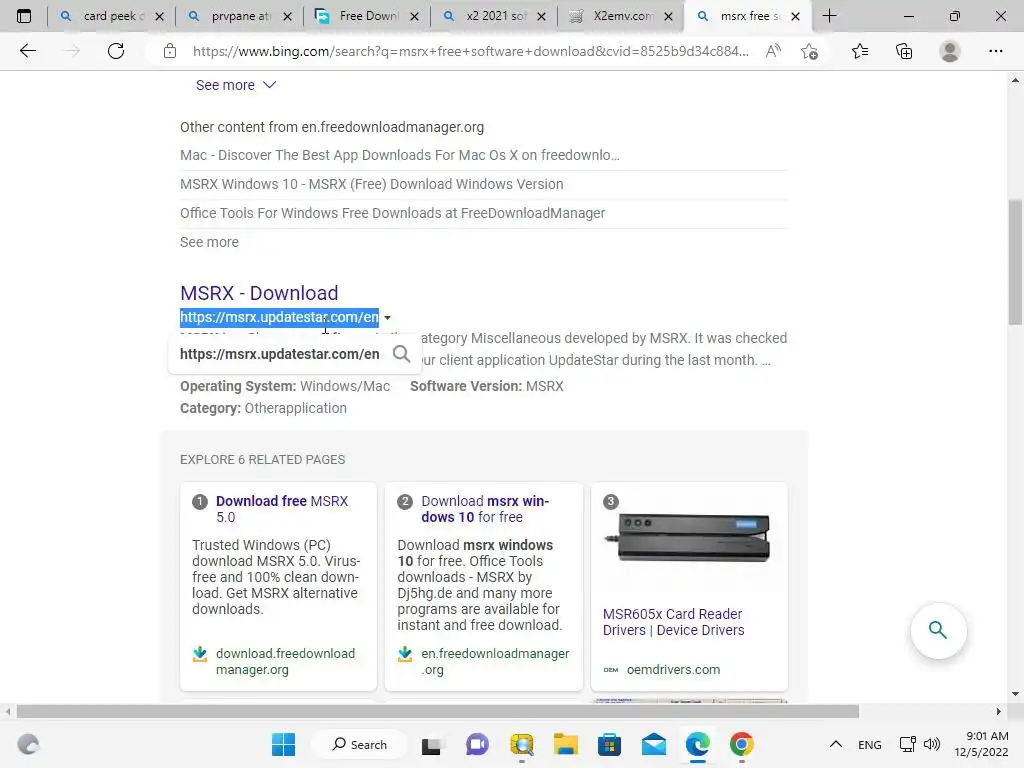Open Microsoft Store from taskbar

pos(609,744)
